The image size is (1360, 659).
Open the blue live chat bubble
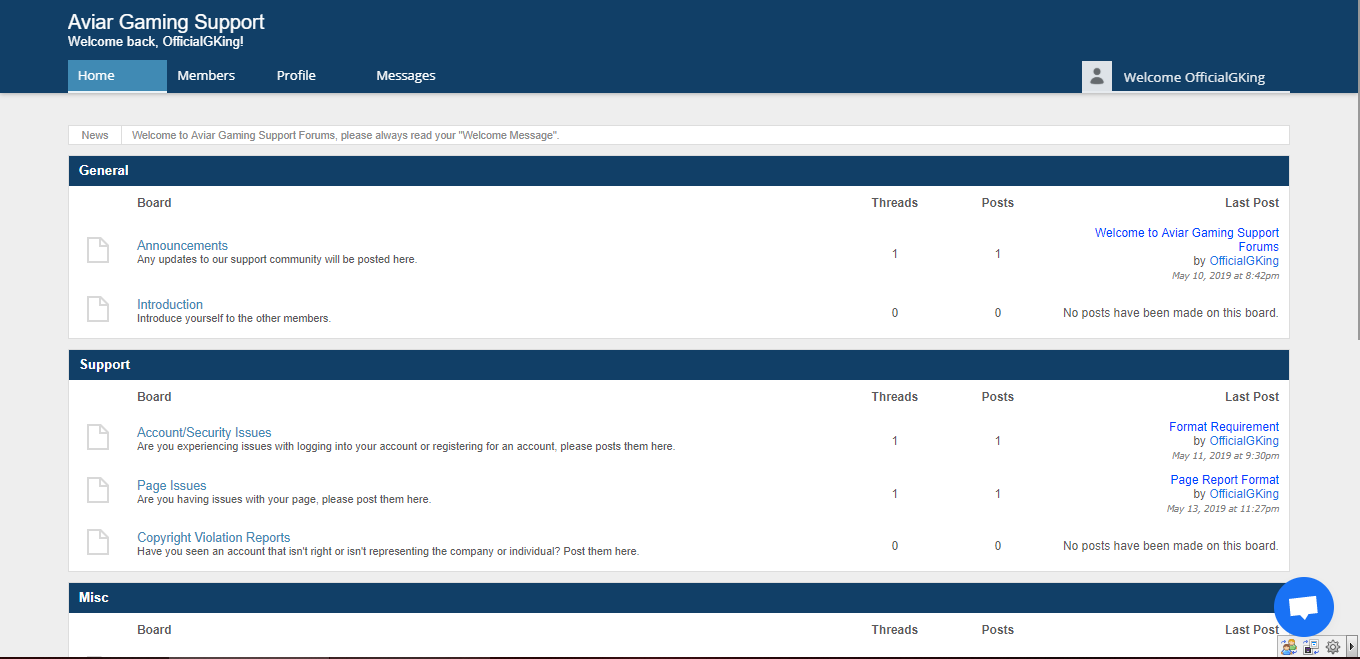click(x=1304, y=607)
